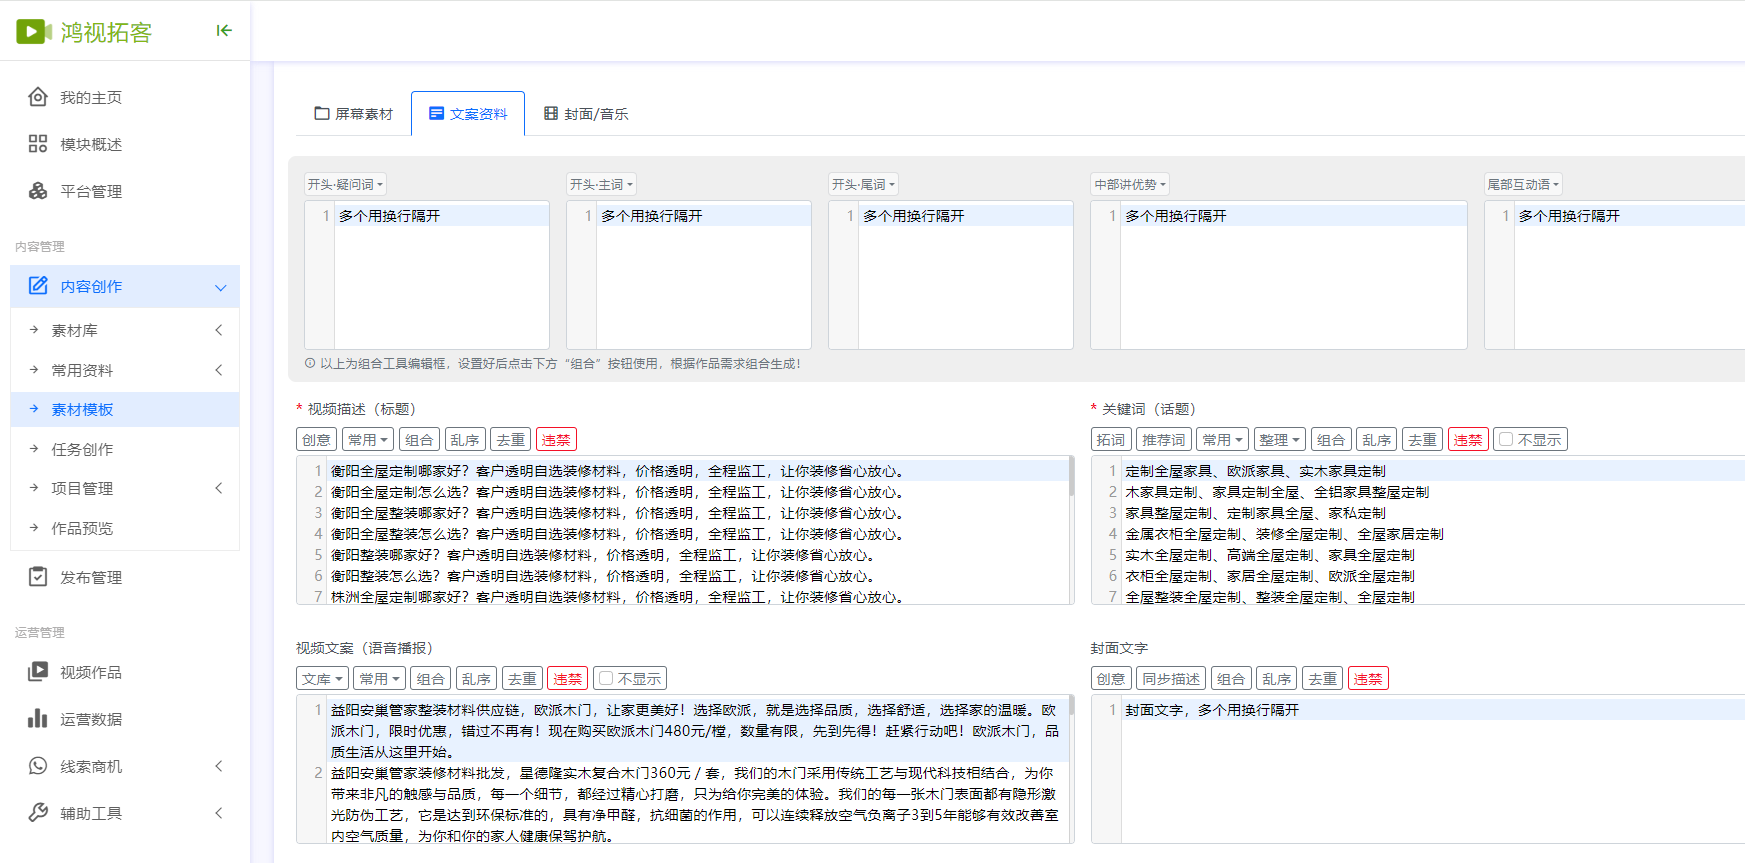The image size is (1745, 863).
Task: Click 推荐词 button
Action: click(x=1163, y=440)
